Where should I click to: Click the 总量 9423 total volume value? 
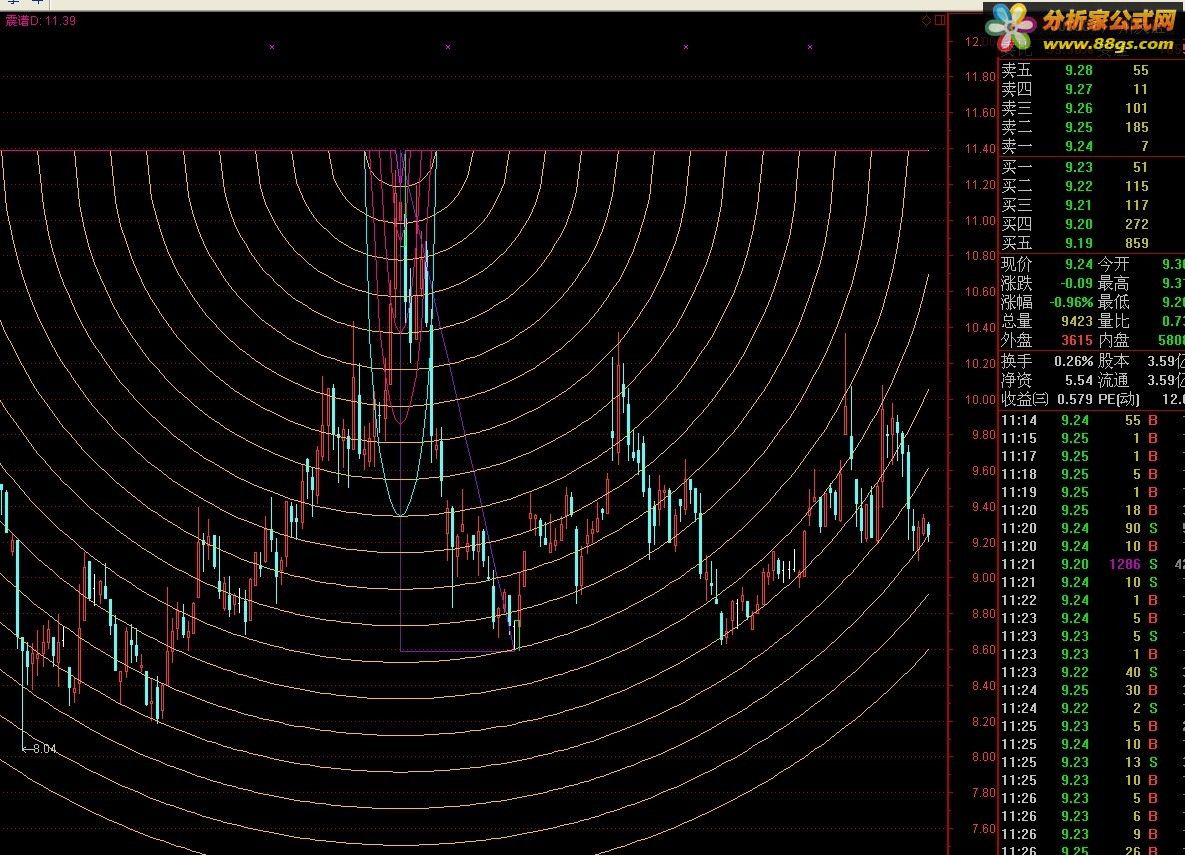point(1077,321)
